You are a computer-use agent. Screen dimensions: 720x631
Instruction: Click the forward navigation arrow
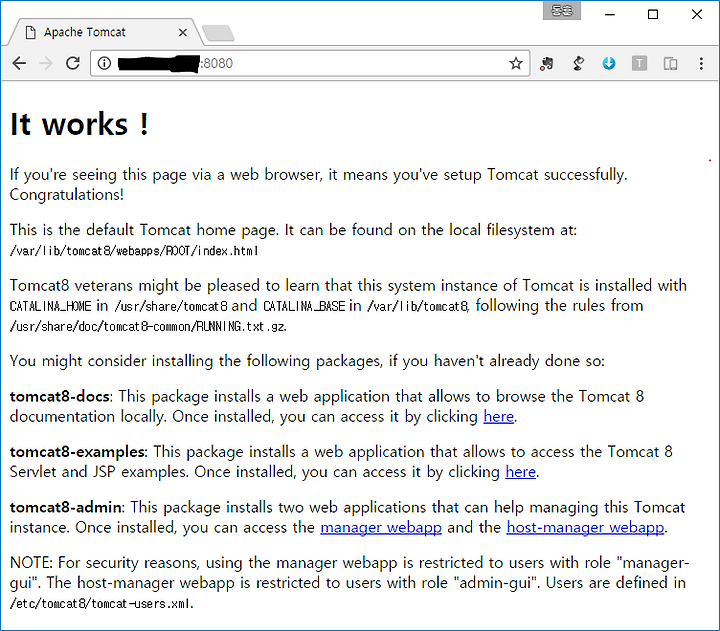coord(46,63)
